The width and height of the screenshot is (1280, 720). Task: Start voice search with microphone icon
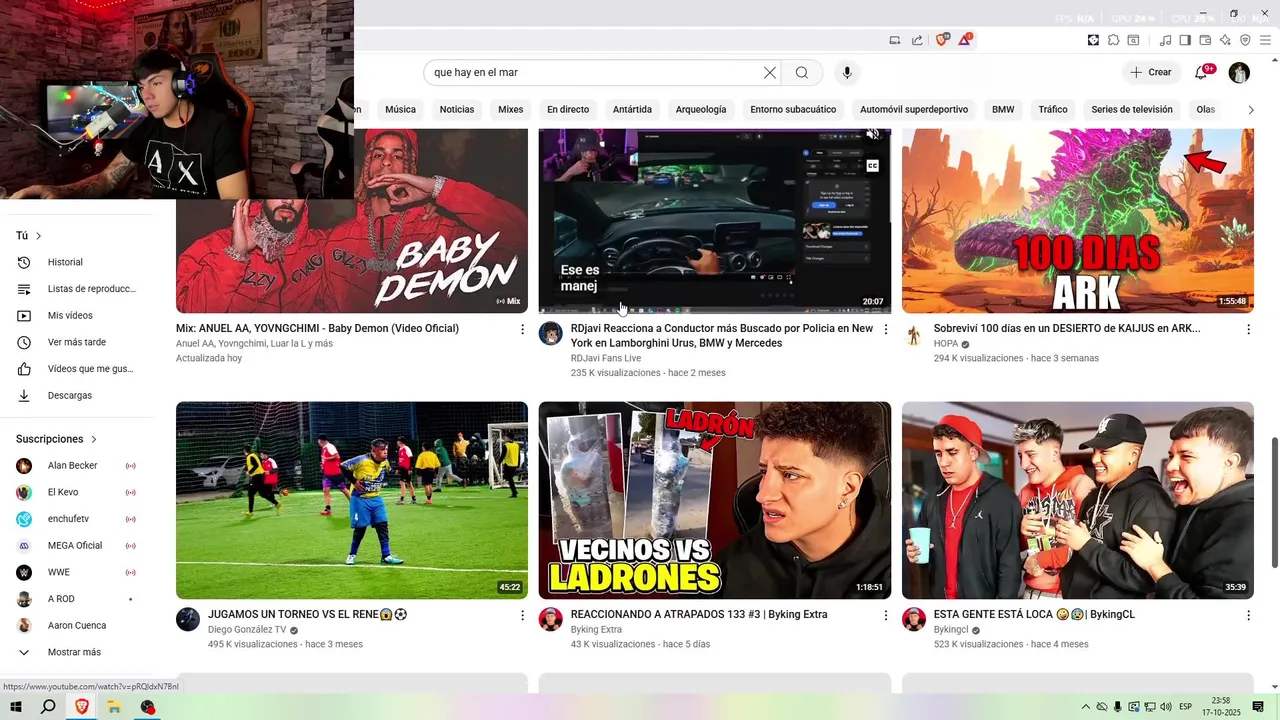tap(847, 72)
